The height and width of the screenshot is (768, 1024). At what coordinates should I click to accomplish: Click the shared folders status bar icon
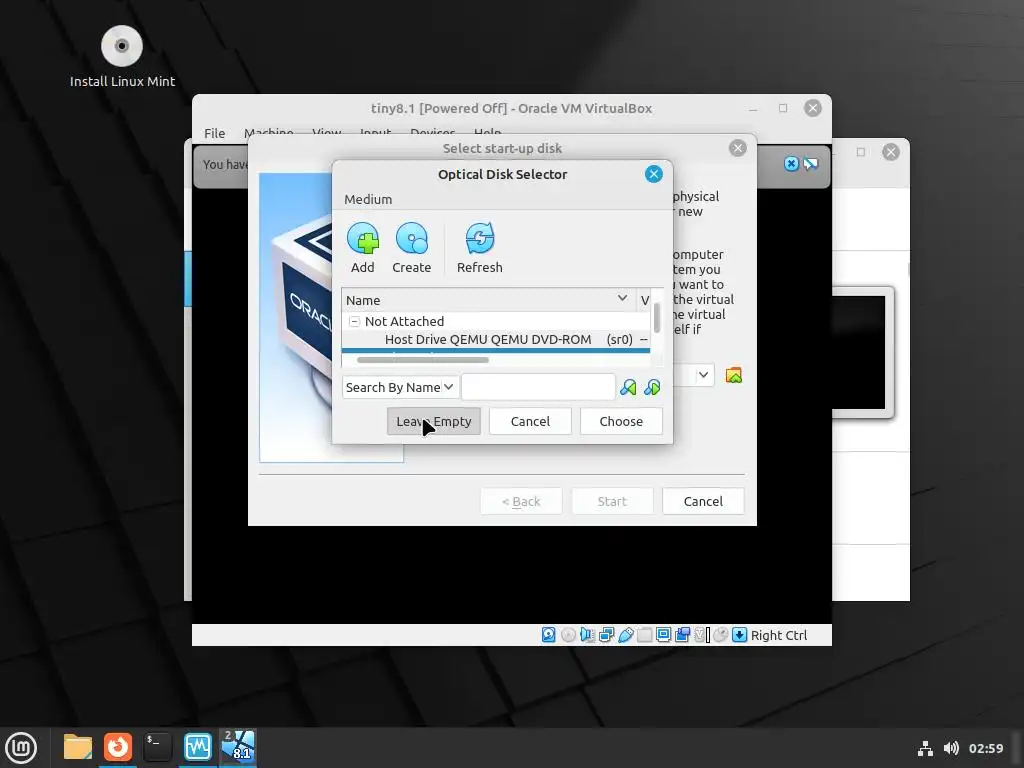(645, 635)
